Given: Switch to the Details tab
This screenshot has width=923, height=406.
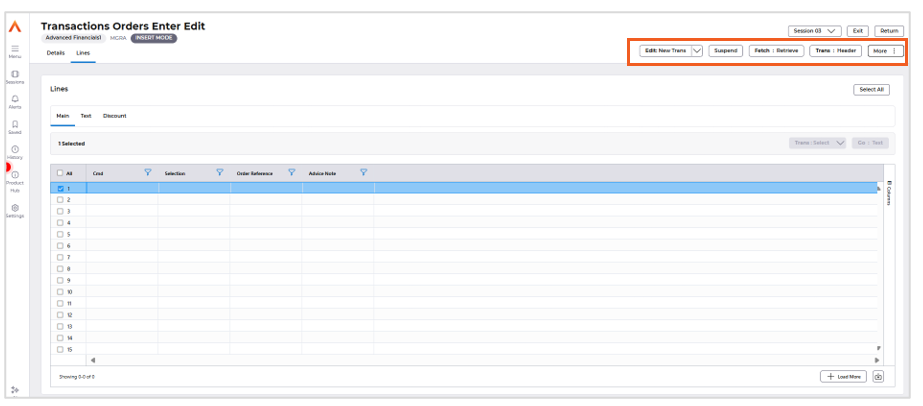Looking at the screenshot, I should (x=55, y=53).
